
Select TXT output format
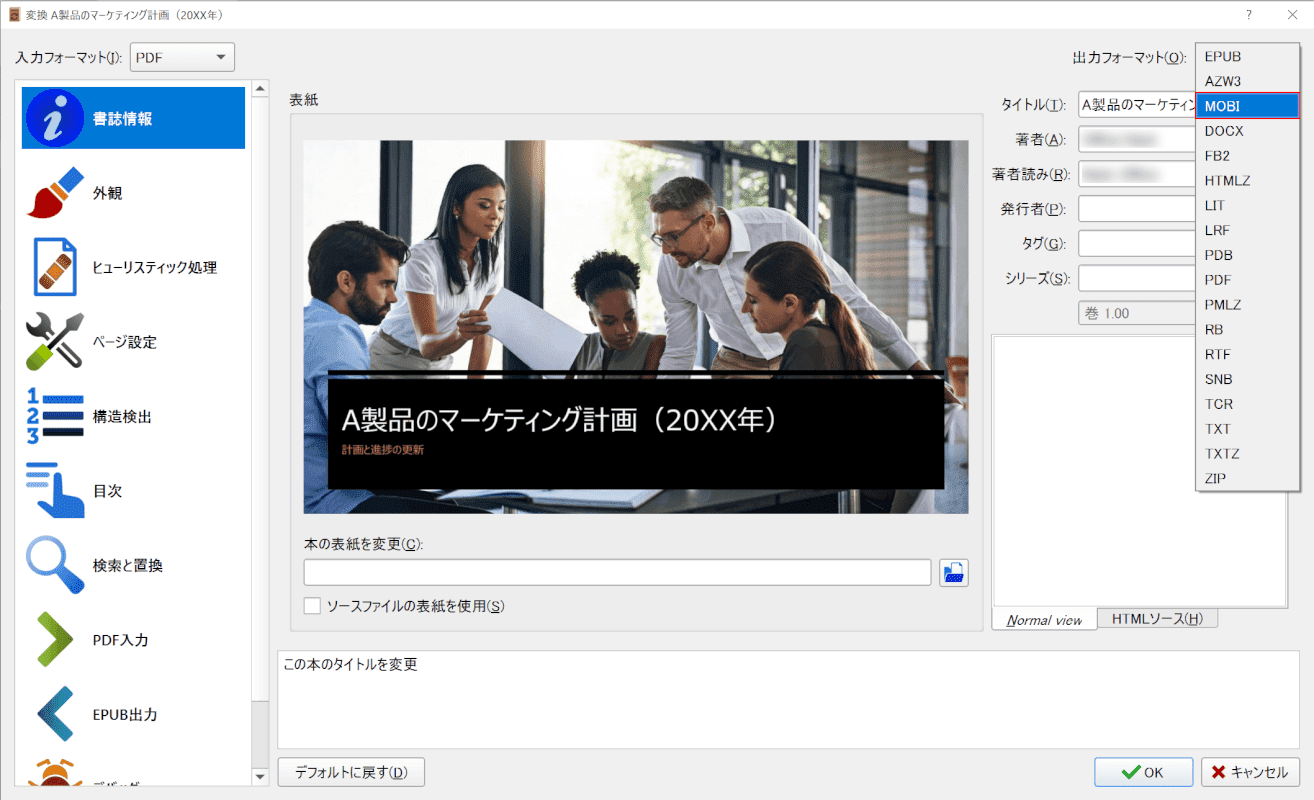1247,429
